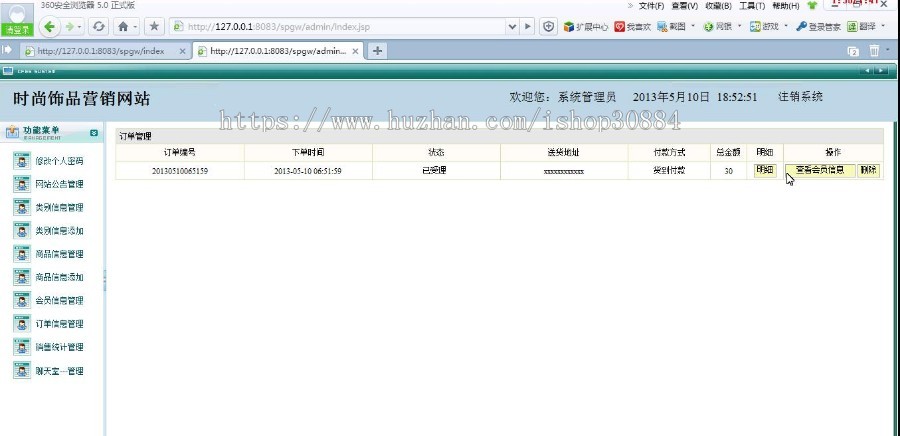Go to the browser home page icon
The height and width of the screenshot is (436, 900).
point(123,26)
